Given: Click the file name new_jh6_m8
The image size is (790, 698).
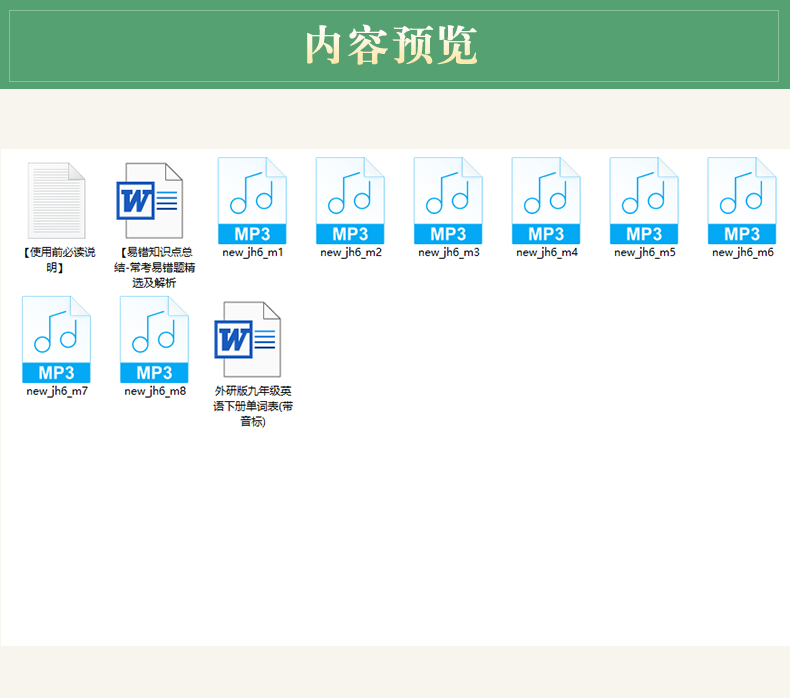Looking at the screenshot, I should click(155, 391).
